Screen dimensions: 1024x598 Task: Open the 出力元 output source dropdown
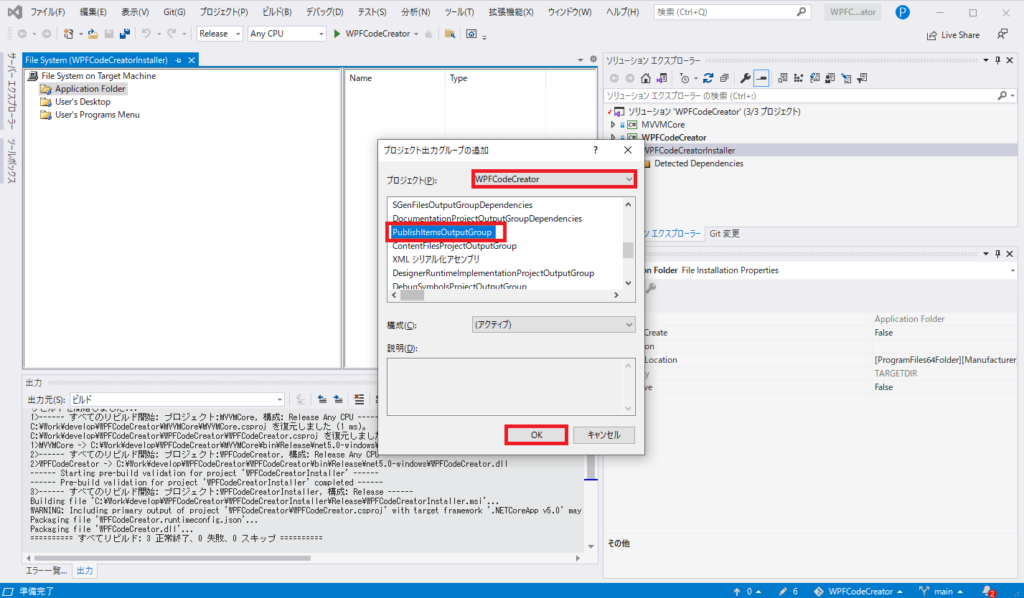point(177,400)
